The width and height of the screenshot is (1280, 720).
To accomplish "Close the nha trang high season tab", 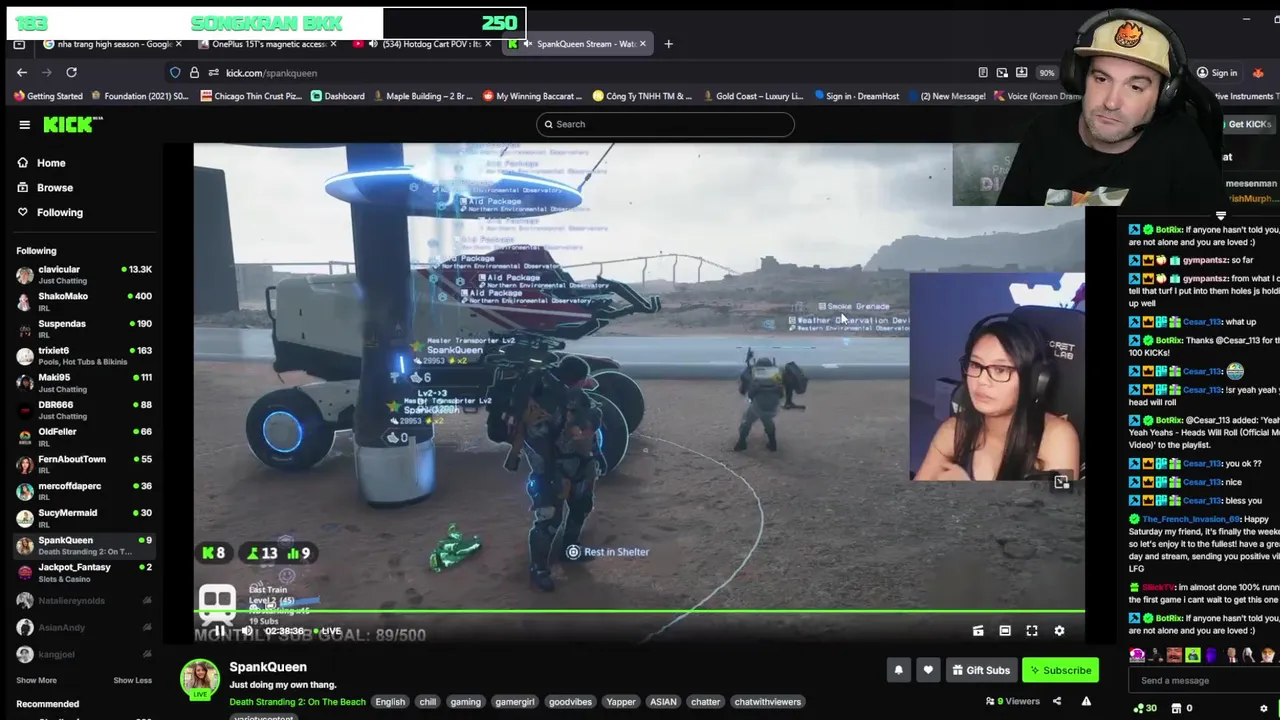I will click(x=179, y=44).
